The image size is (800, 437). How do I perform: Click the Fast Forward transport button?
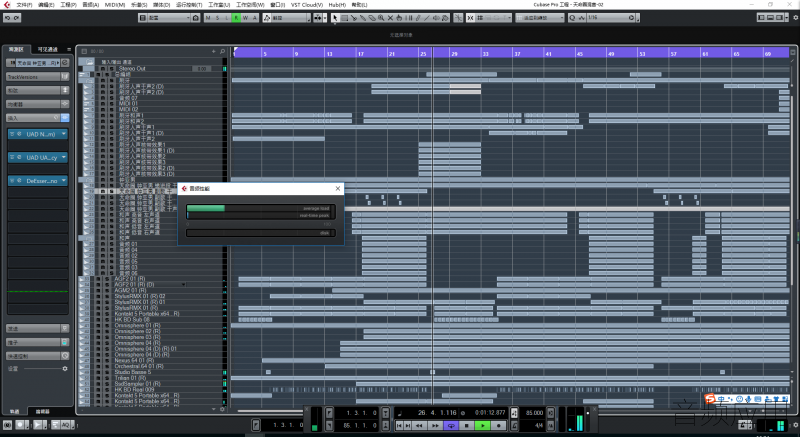pos(435,425)
